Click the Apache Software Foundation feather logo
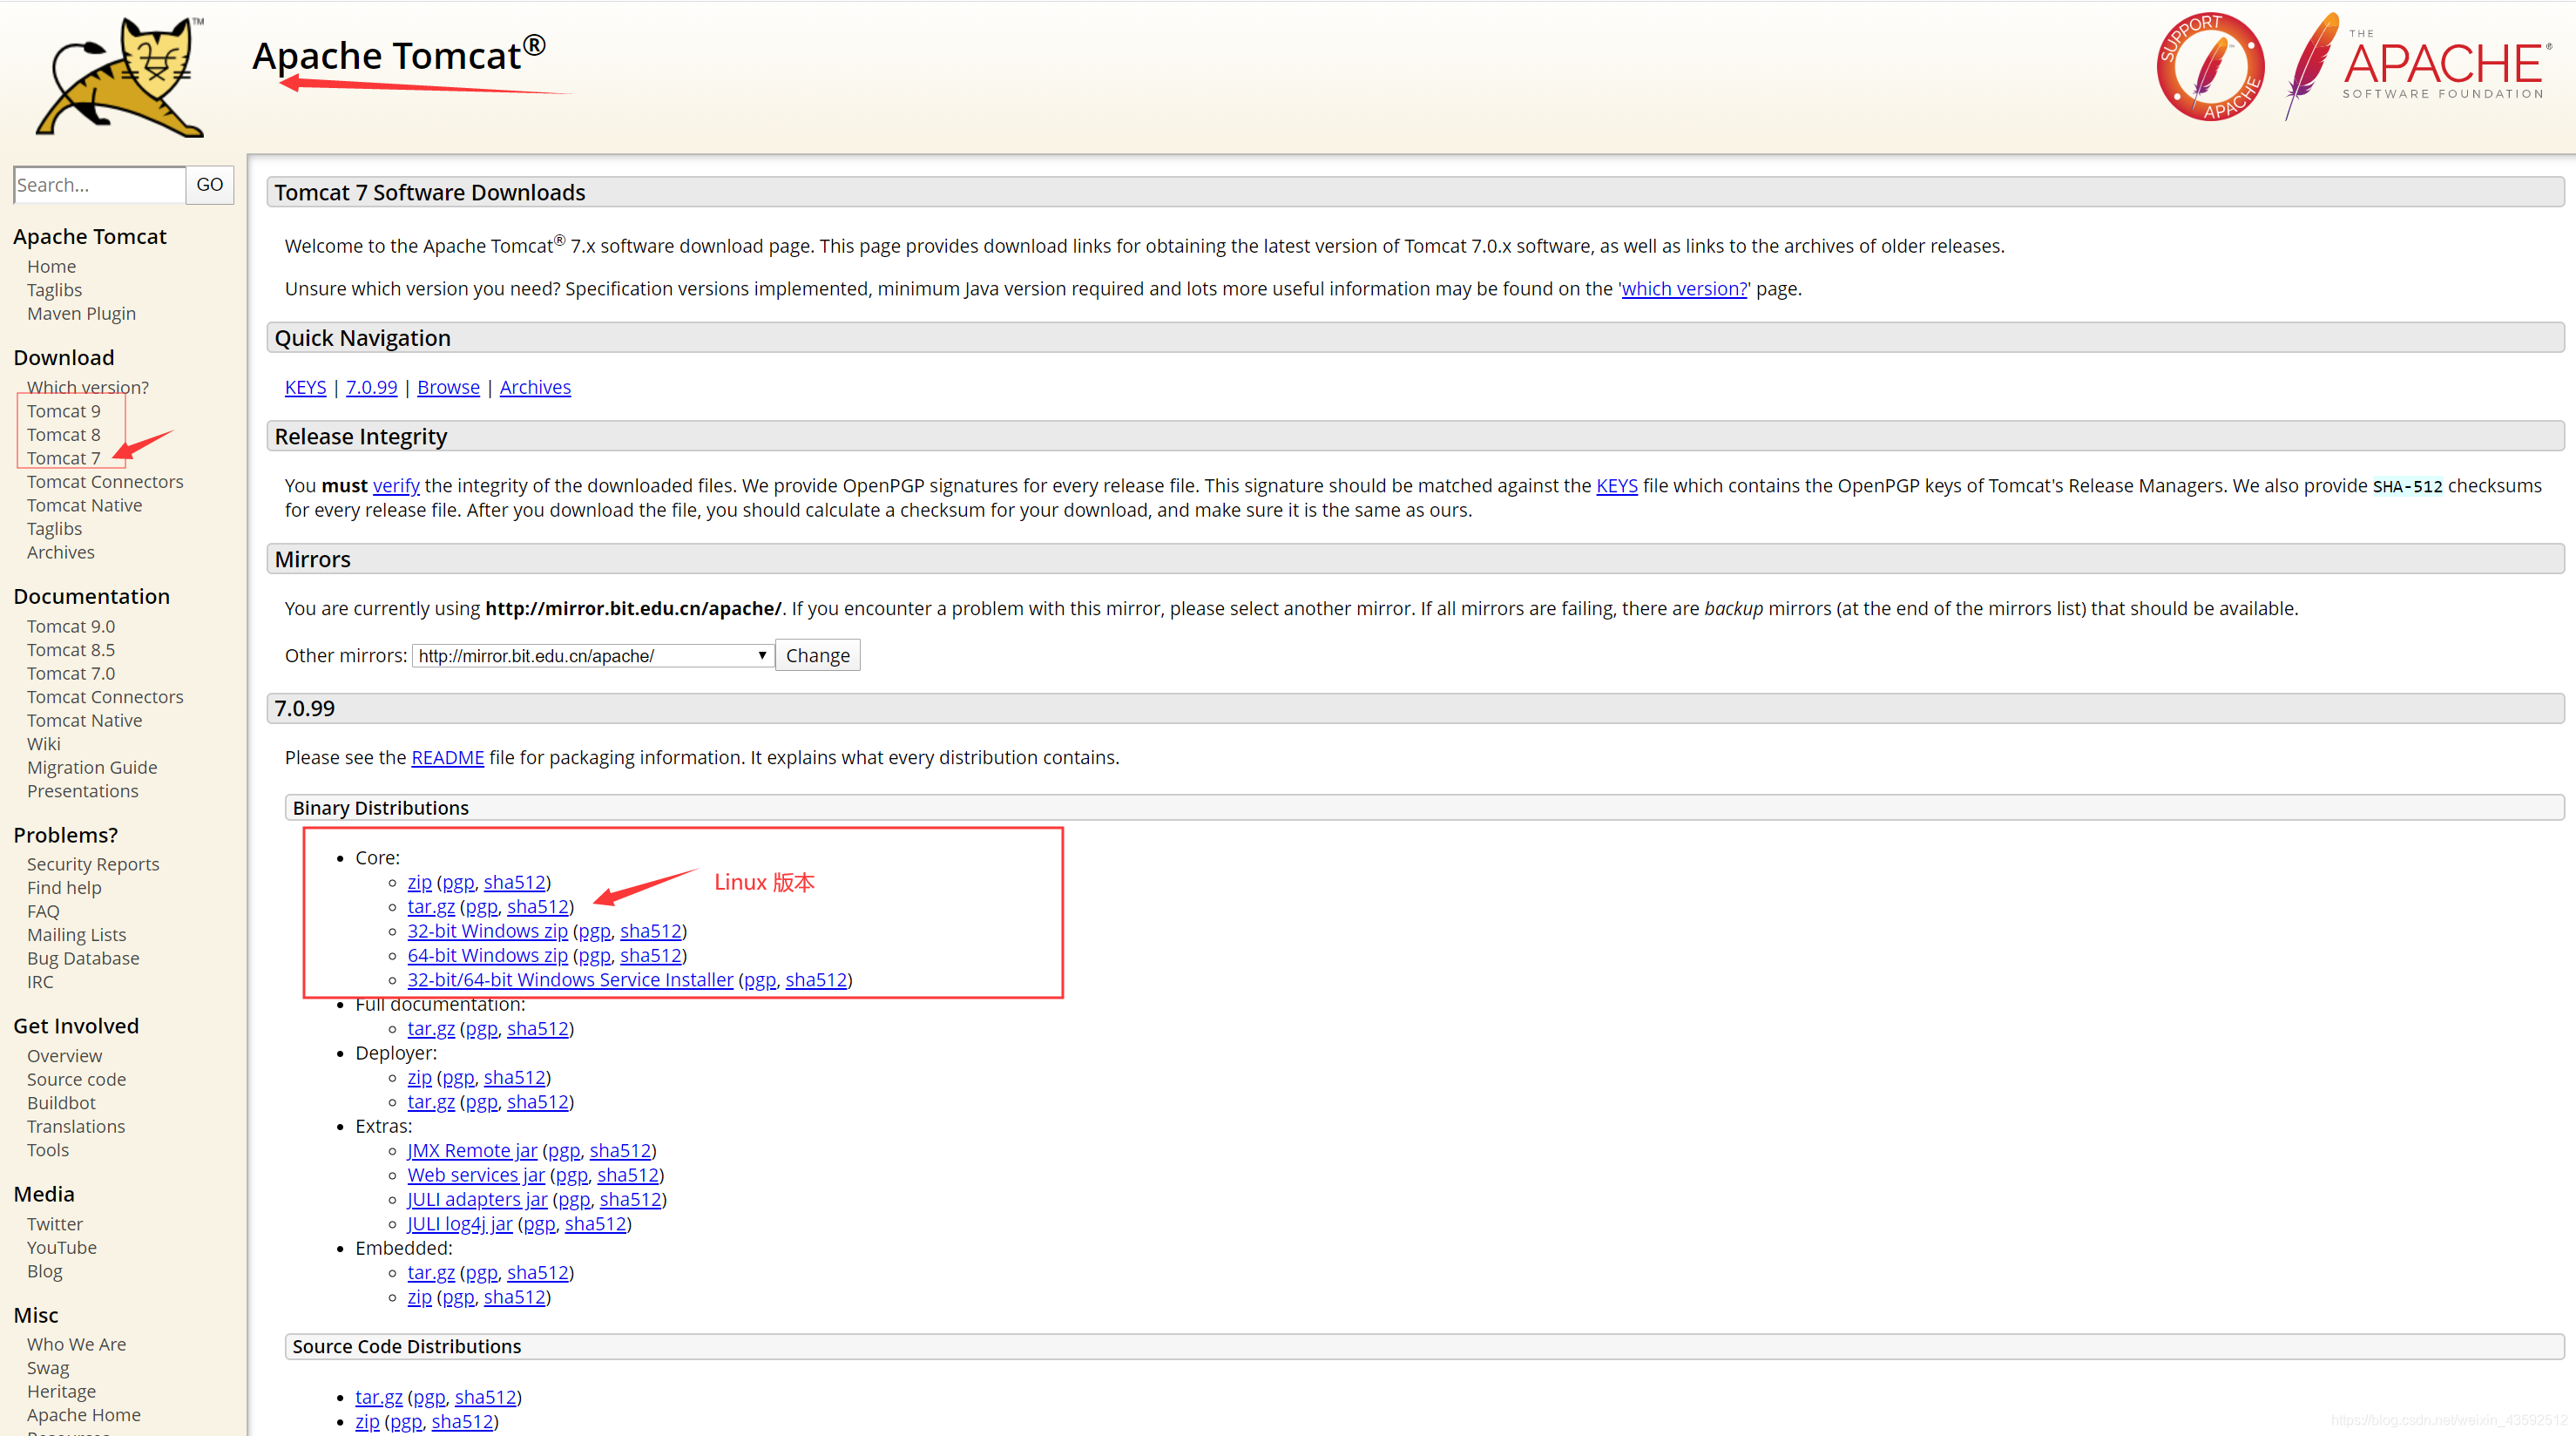Viewport: 2576px width, 1436px height. click(x=2417, y=67)
